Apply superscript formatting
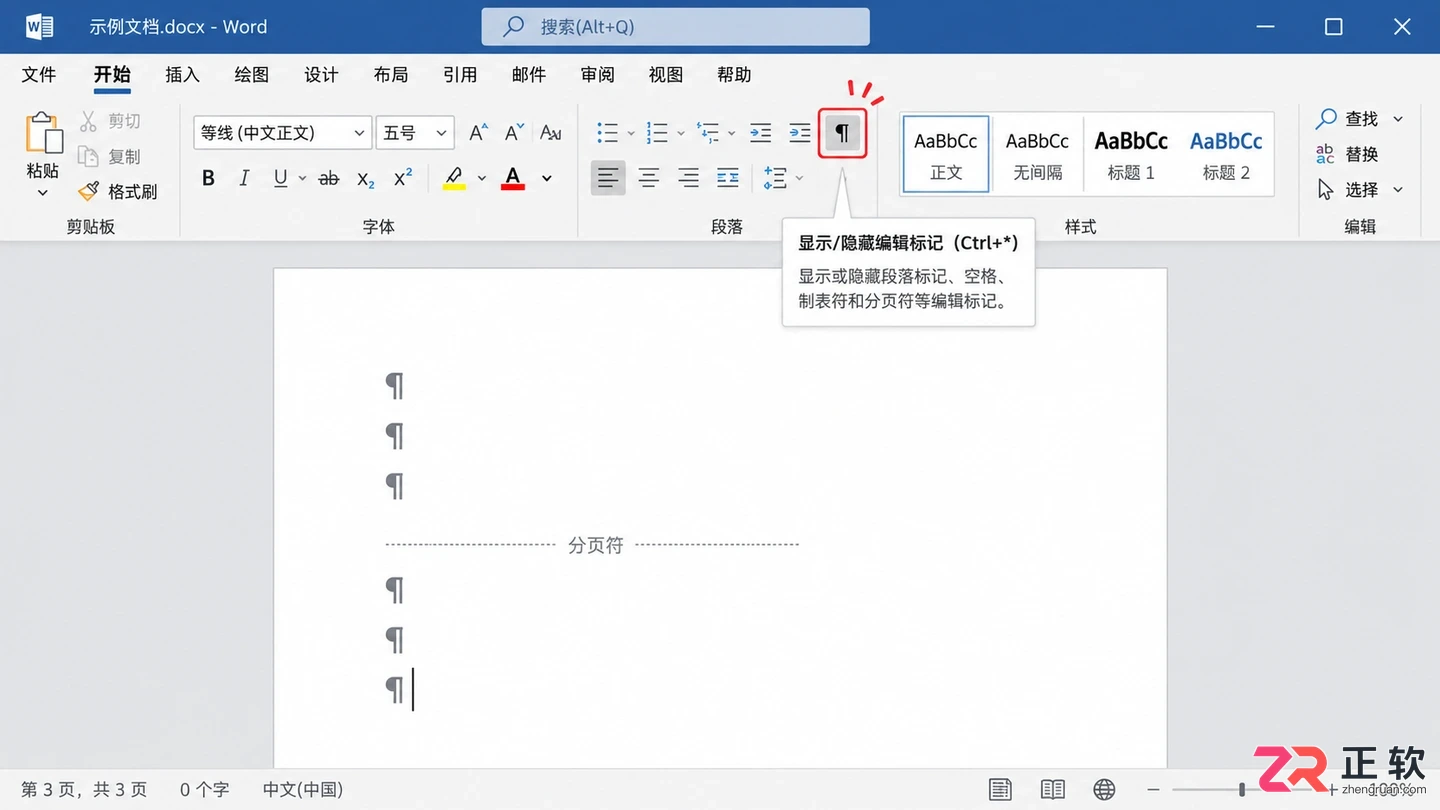The width and height of the screenshot is (1440, 810). tap(403, 178)
